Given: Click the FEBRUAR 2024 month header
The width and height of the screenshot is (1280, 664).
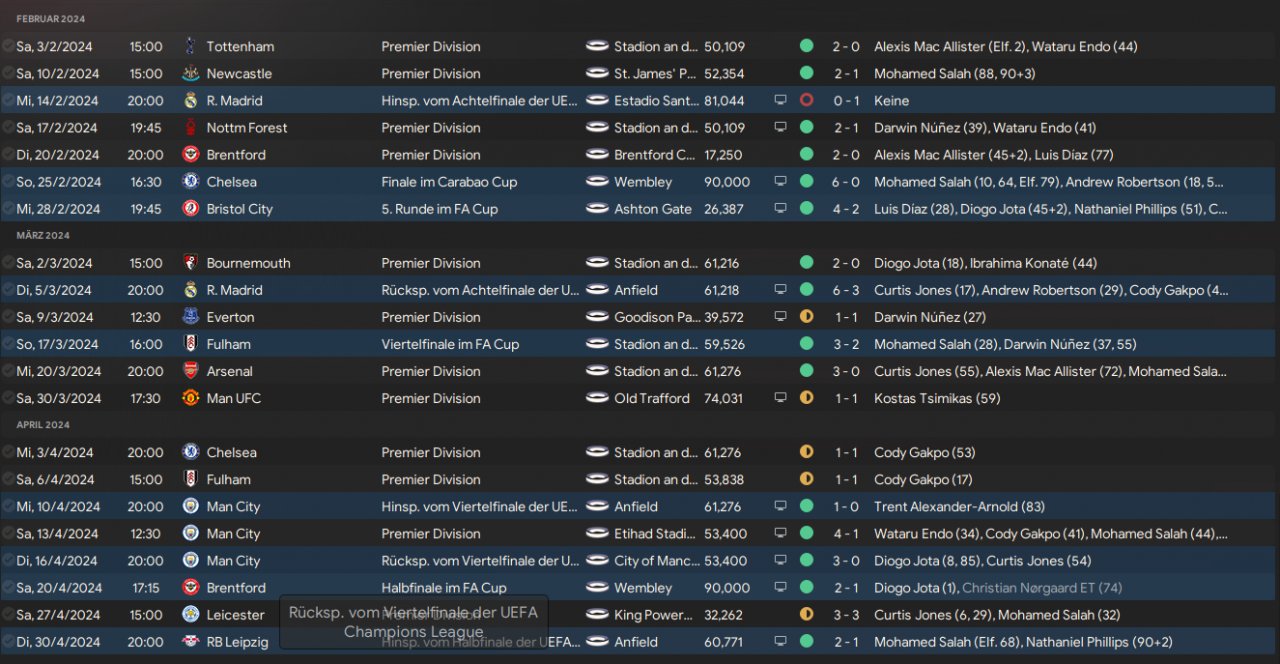Looking at the screenshot, I should coord(50,19).
